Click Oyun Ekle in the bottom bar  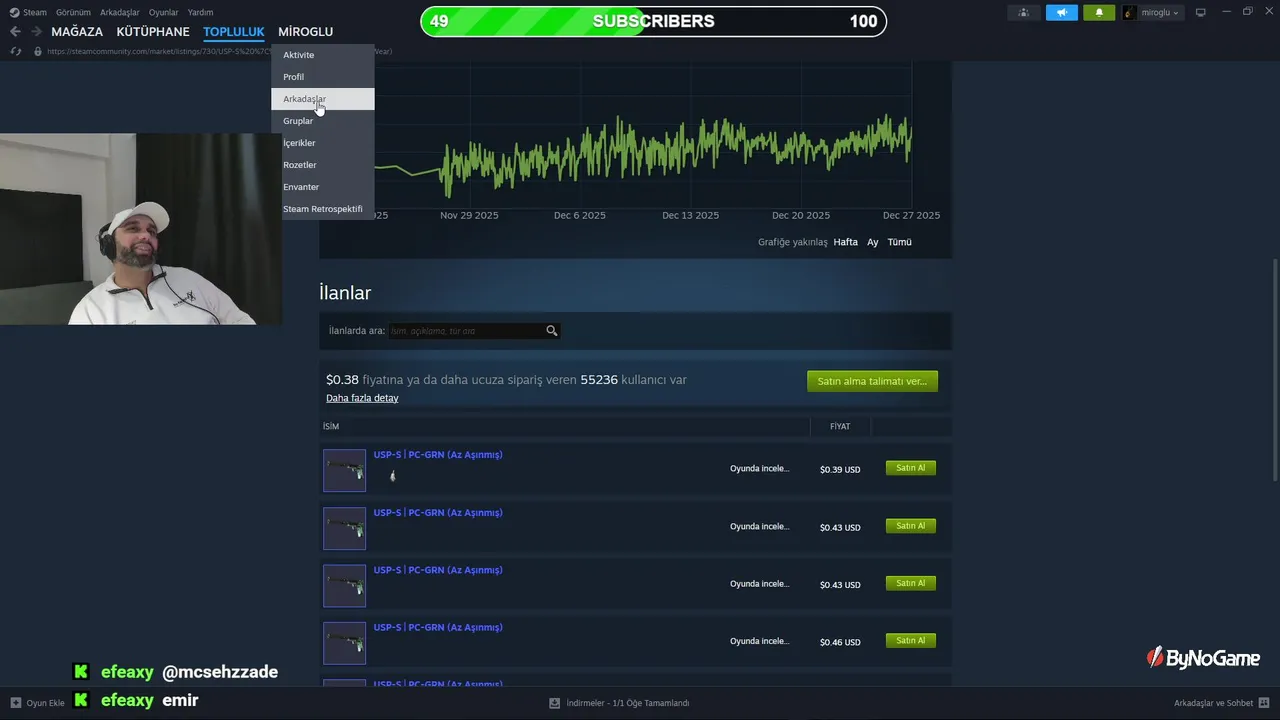(x=45, y=703)
